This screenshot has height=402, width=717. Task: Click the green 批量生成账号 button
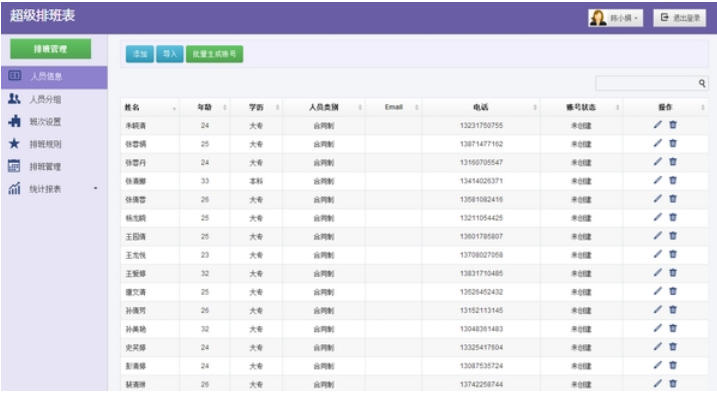click(x=215, y=54)
